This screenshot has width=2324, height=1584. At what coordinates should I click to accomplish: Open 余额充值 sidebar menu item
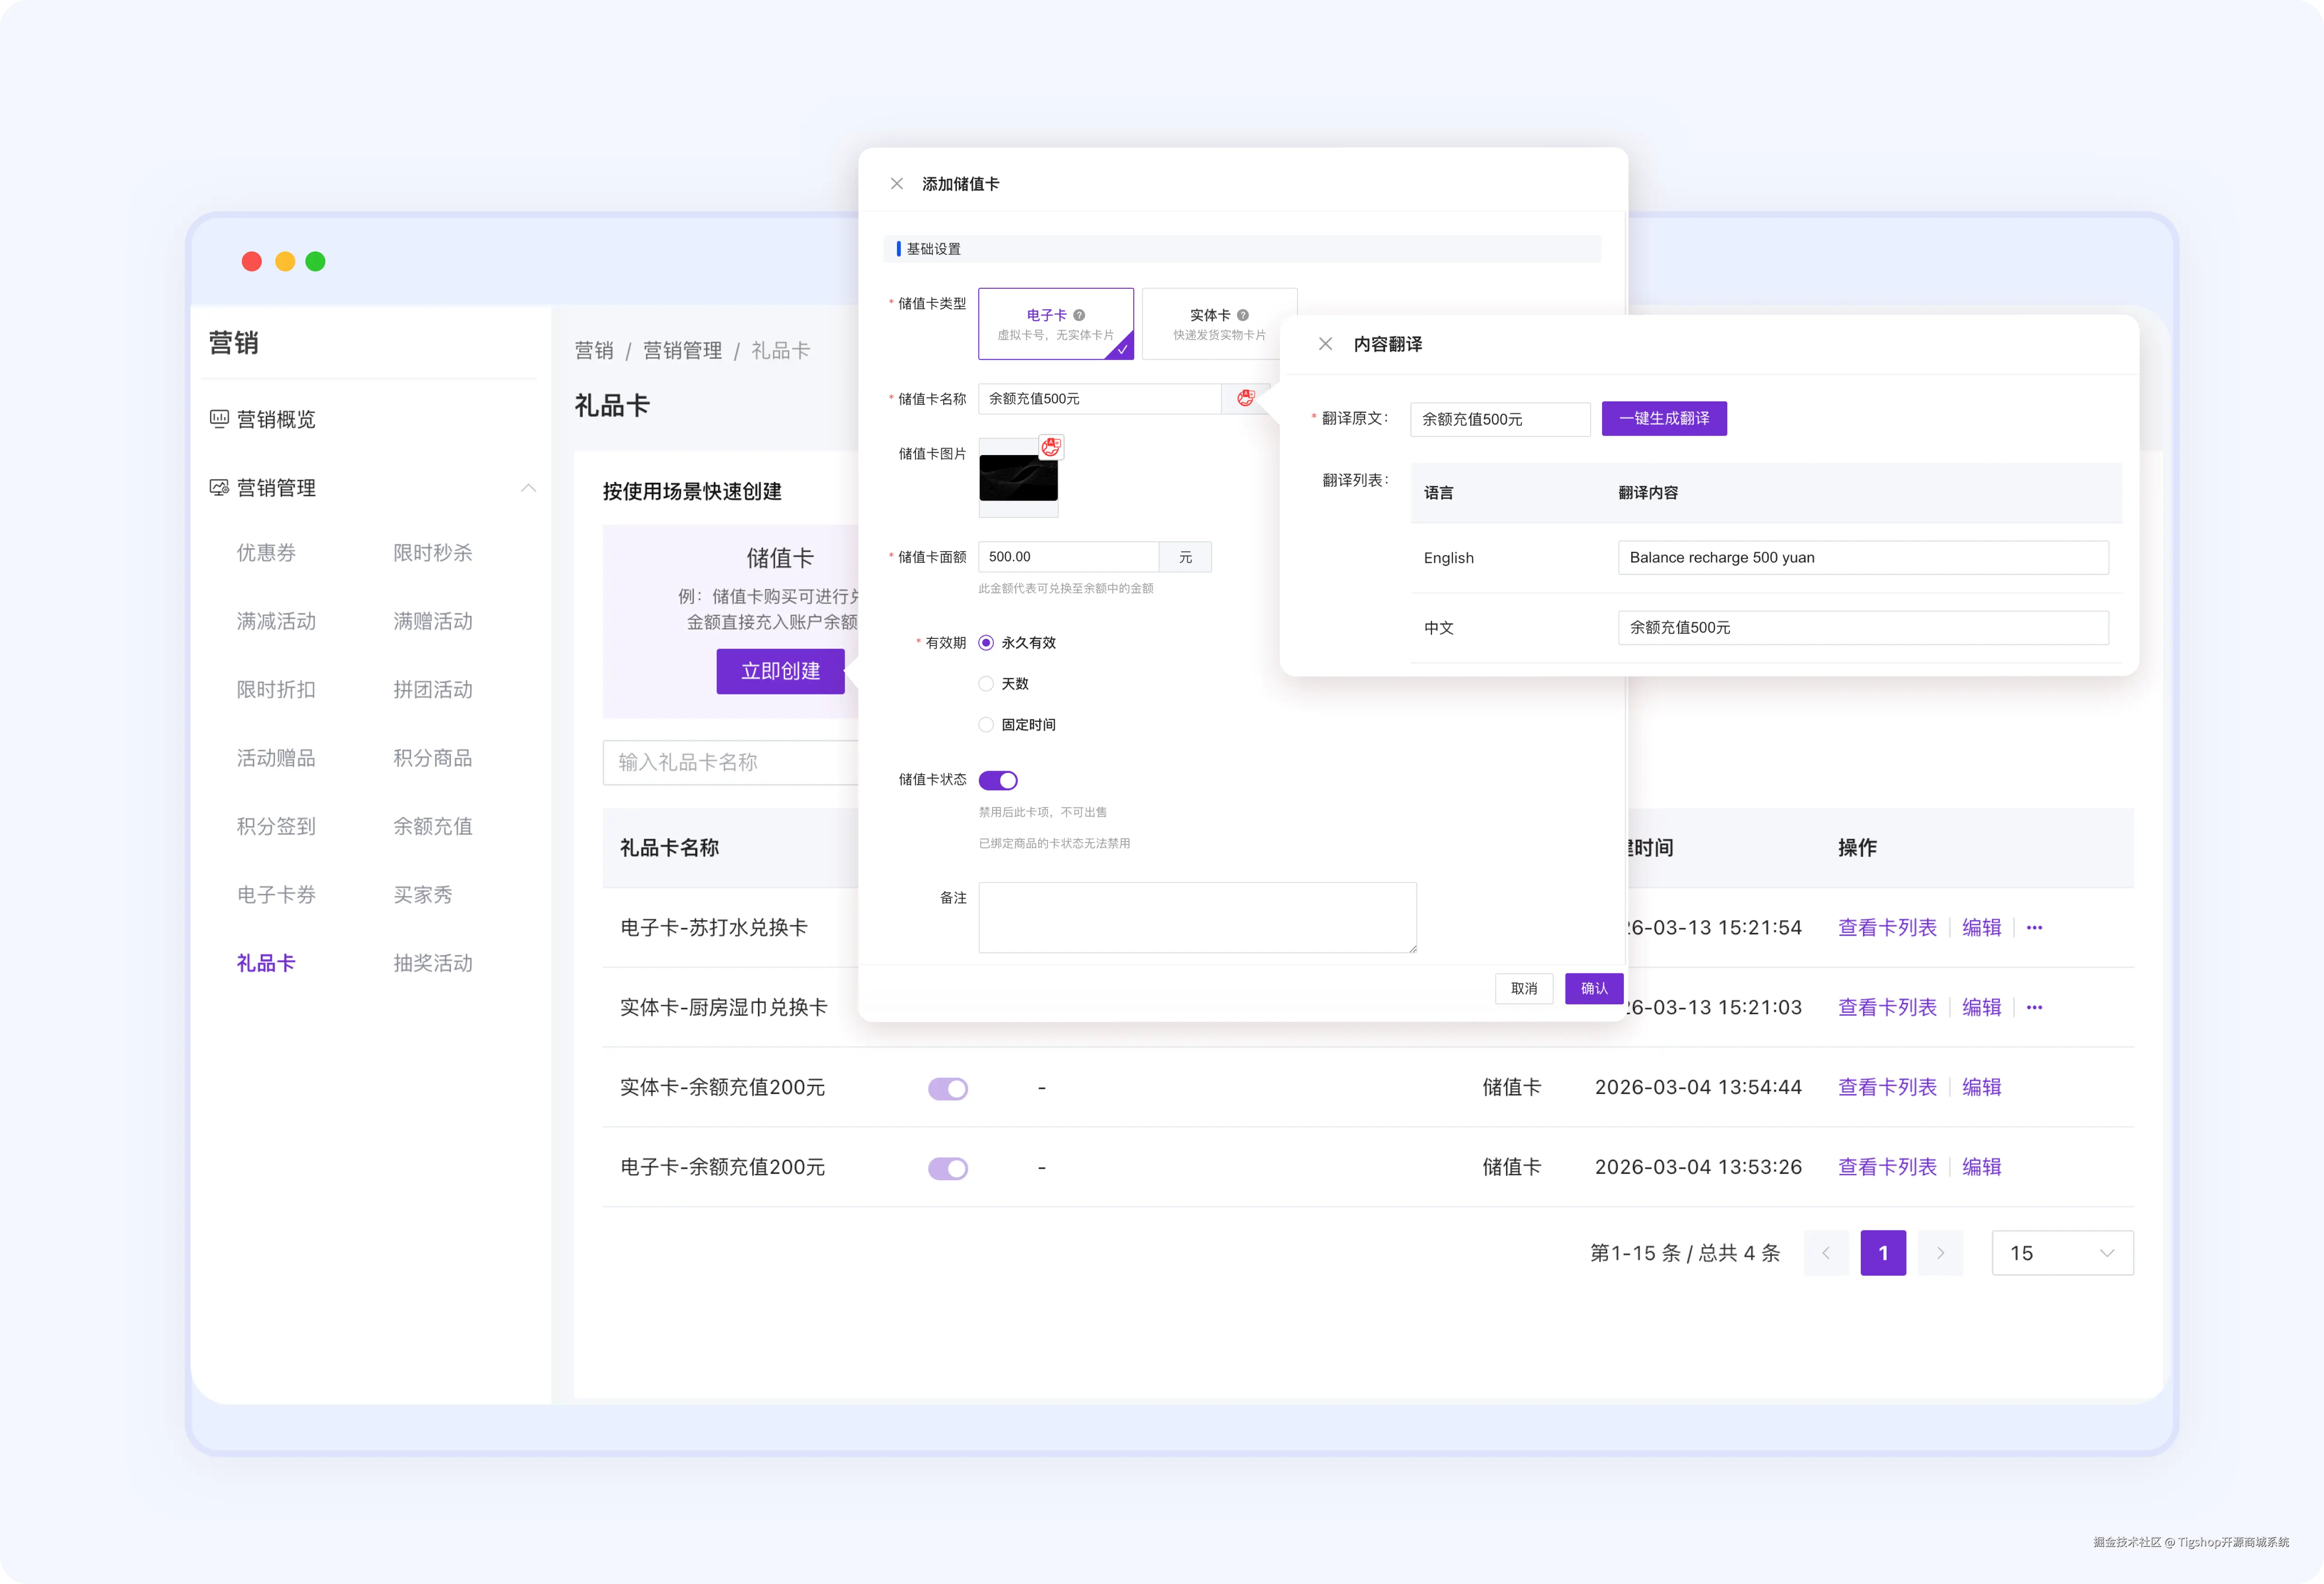[432, 826]
